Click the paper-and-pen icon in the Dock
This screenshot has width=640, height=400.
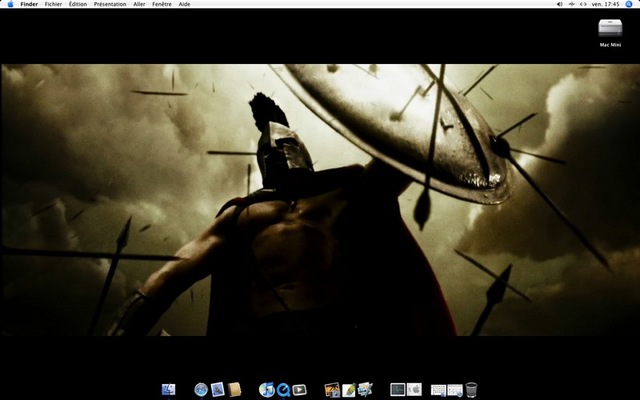(x=349, y=390)
